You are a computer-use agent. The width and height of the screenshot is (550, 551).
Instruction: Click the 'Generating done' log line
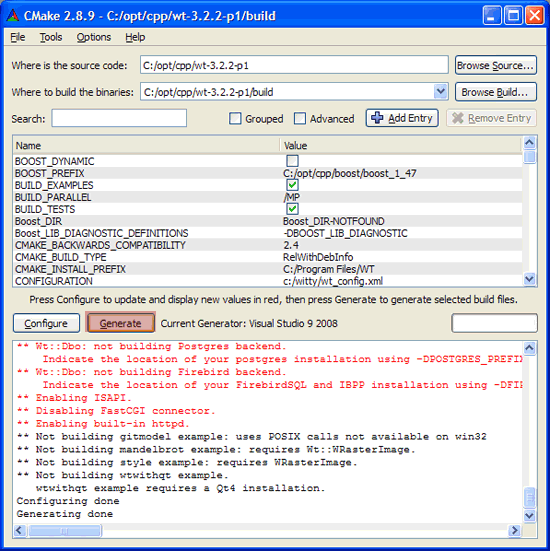pos(65,514)
